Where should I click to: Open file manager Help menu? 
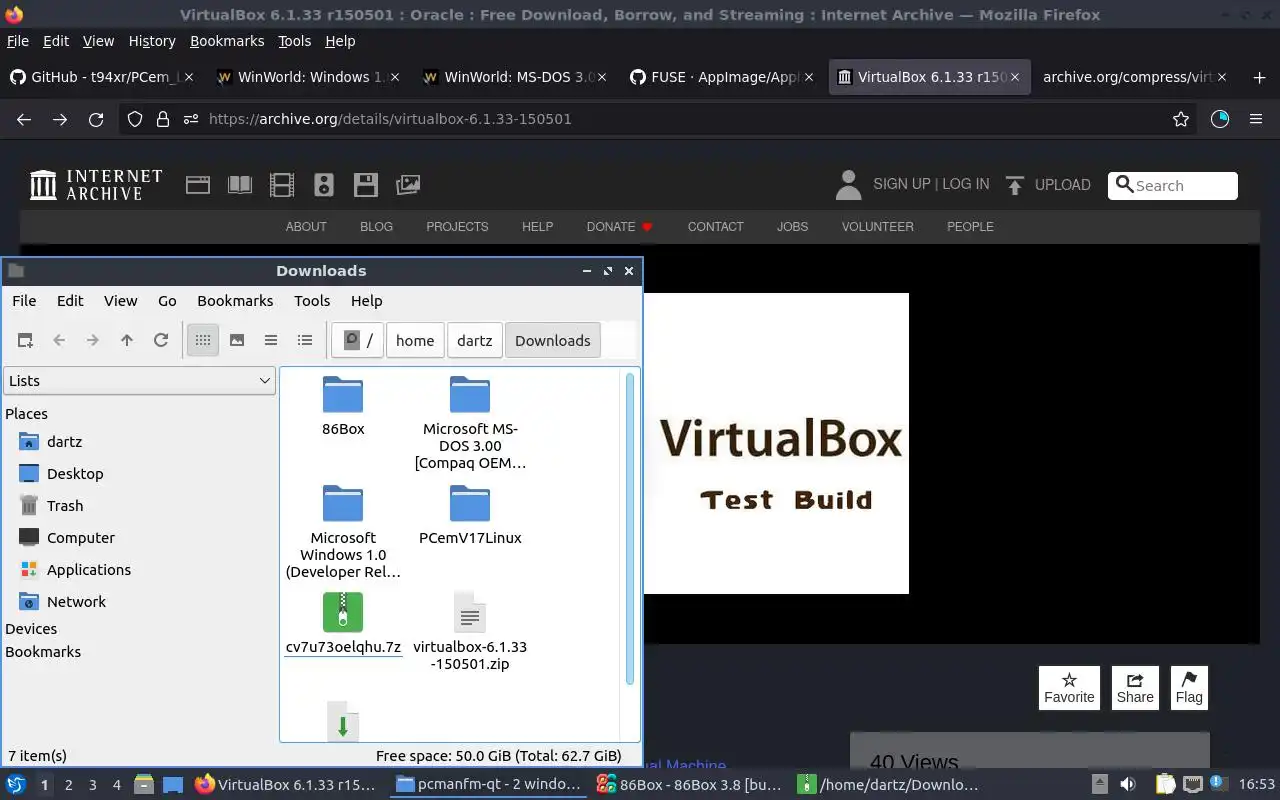(x=366, y=300)
